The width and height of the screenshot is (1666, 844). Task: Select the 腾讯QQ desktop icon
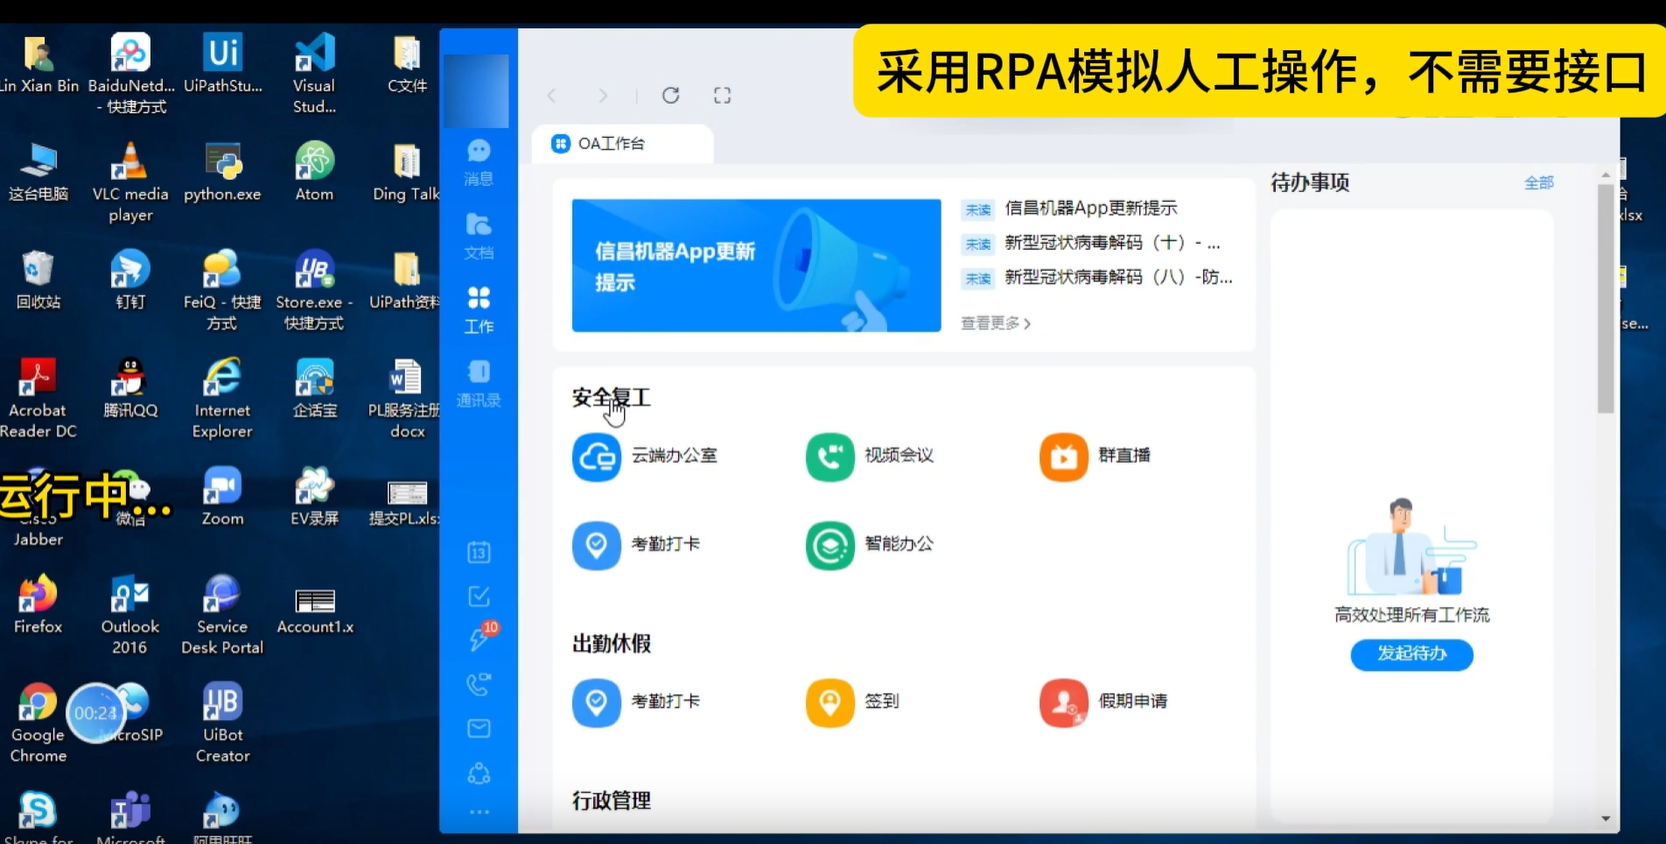pyautogui.click(x=130, y=388)
